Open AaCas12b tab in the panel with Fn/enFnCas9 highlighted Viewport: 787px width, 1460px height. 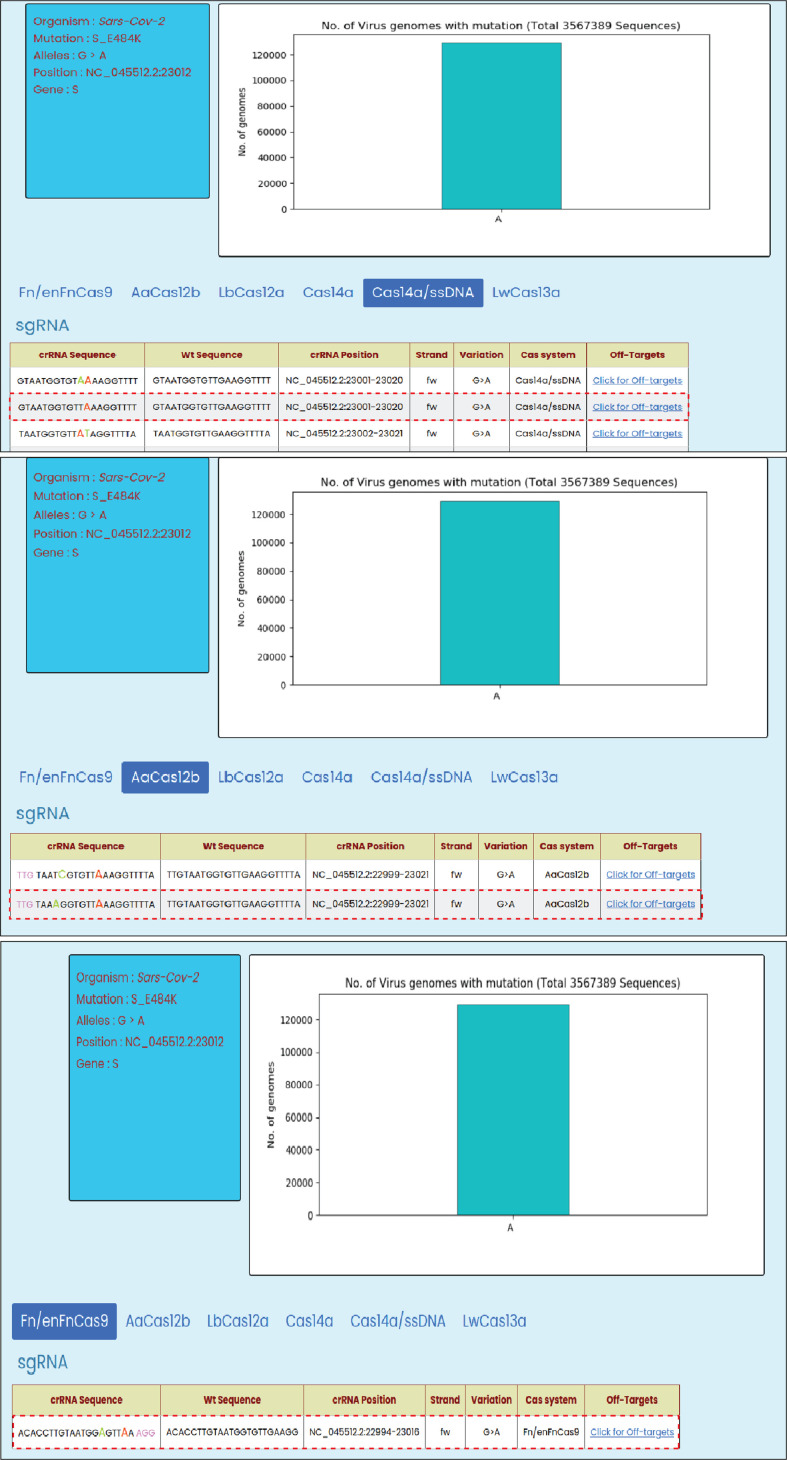[x=158, y=1321]
